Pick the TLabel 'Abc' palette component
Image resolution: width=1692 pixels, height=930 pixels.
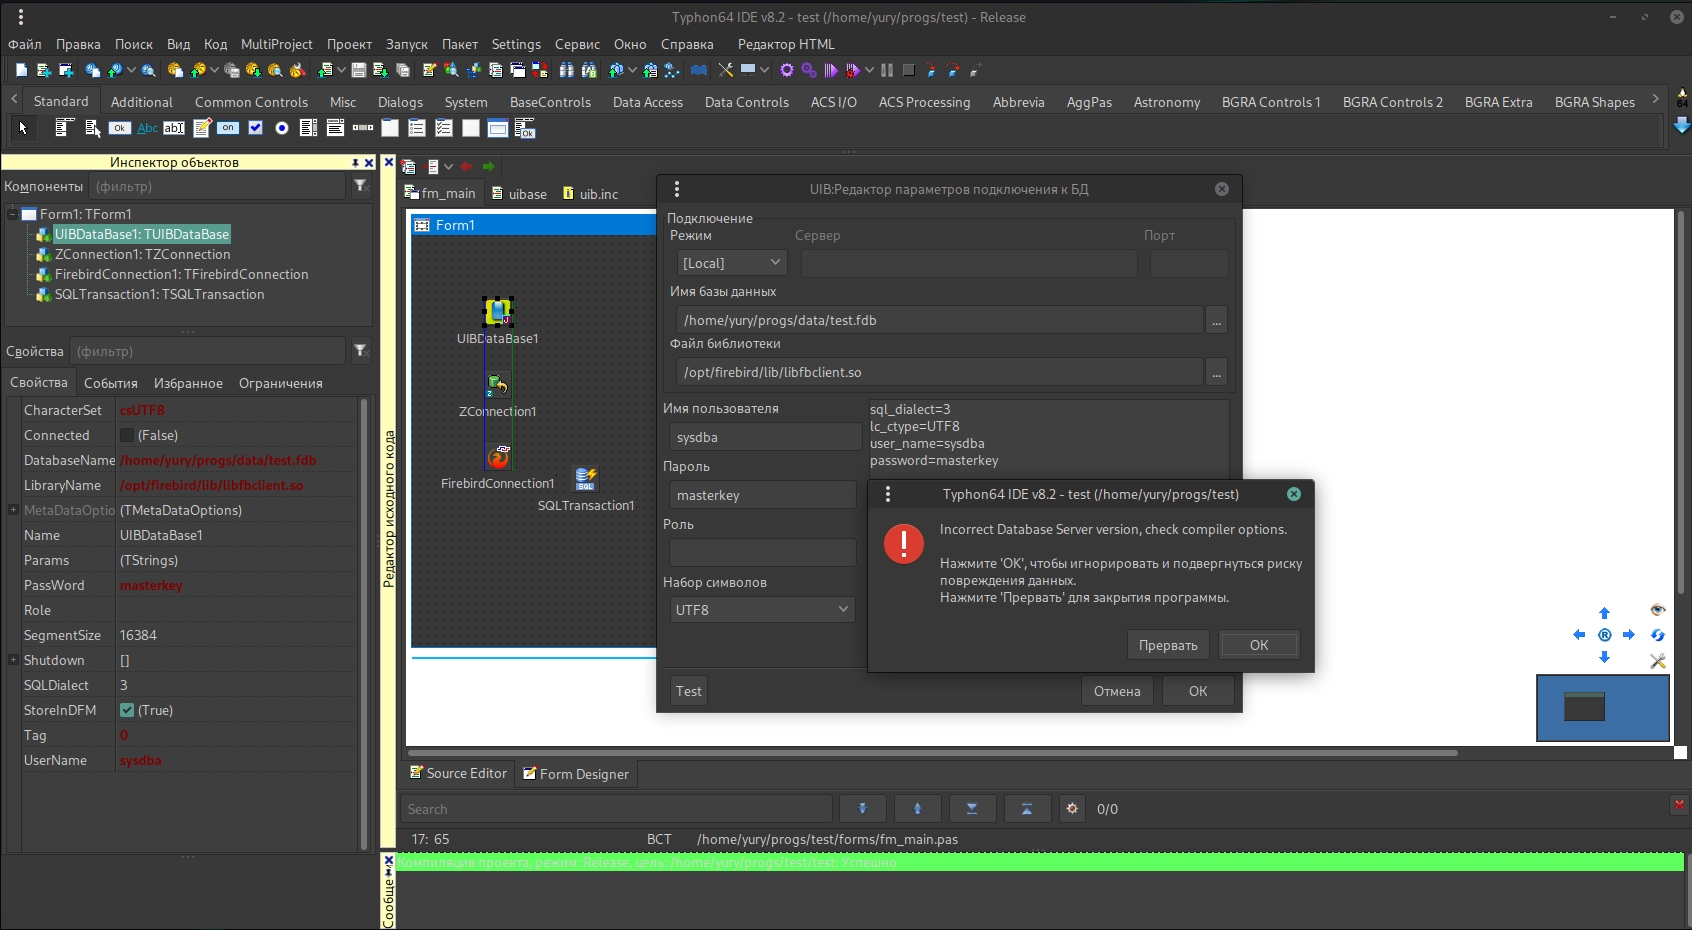(147, 128)
